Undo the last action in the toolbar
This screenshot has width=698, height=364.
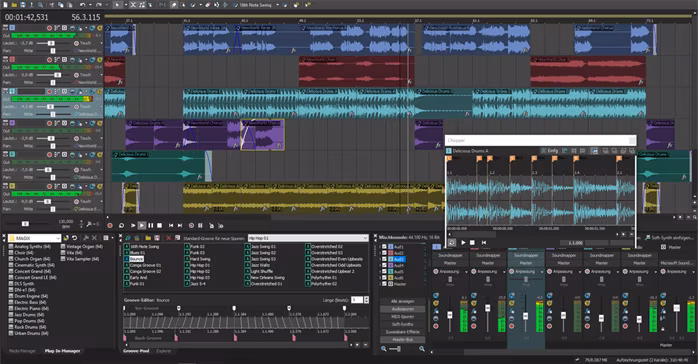click(x=82, y=4)
